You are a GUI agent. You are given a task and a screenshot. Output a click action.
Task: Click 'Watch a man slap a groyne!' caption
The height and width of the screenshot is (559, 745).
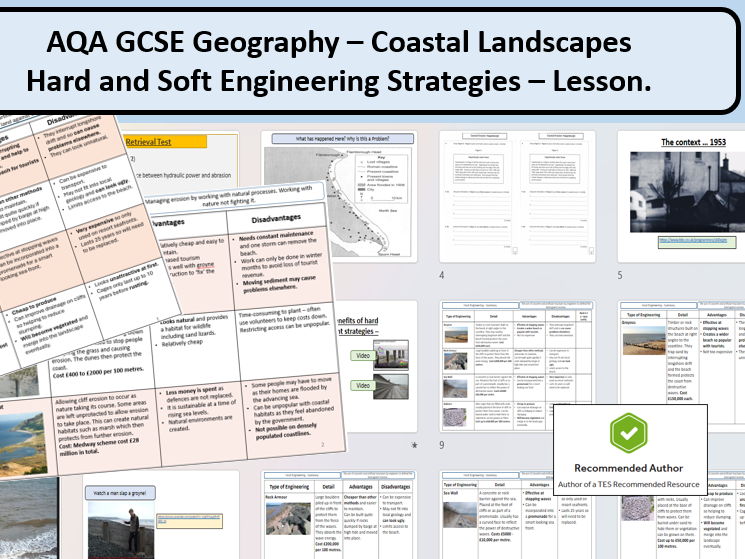pyautogui.click(x=120, y=493)
